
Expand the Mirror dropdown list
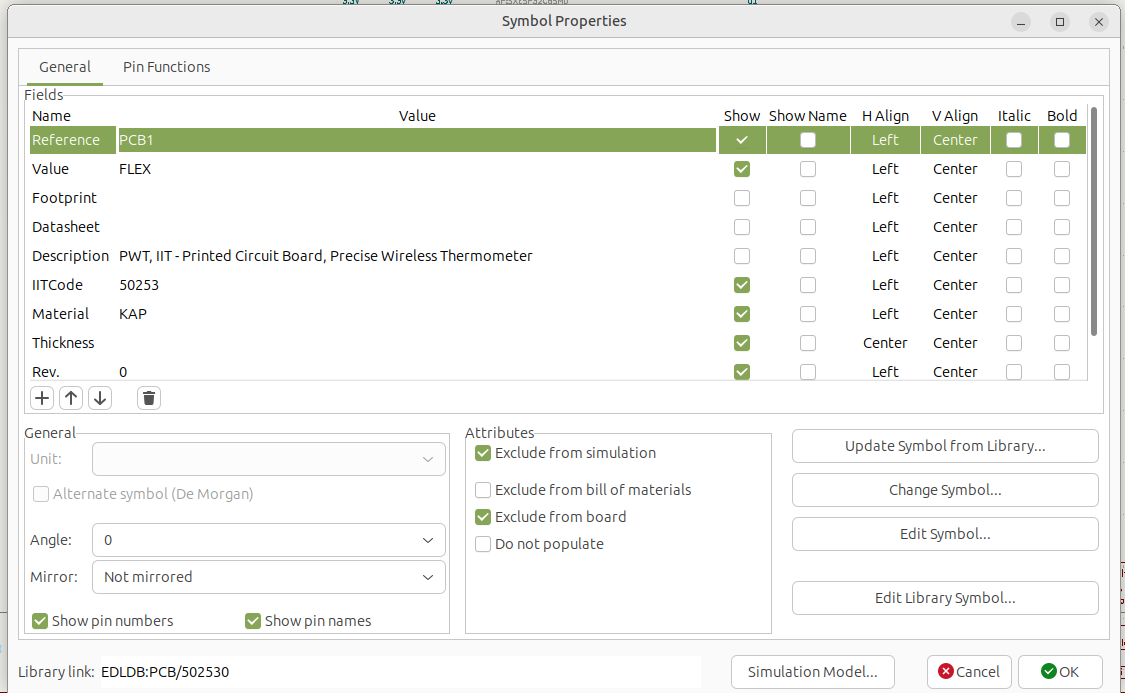(268, 577)
